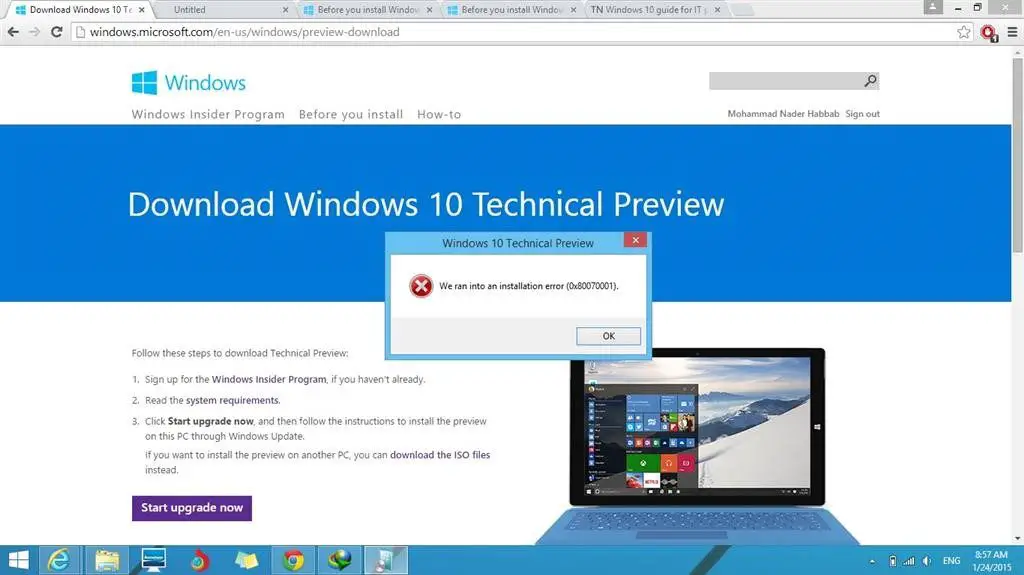Click the page search input field
Image resolution: width=1024 pixels, height=575 pixels.
tap(786, 81)
